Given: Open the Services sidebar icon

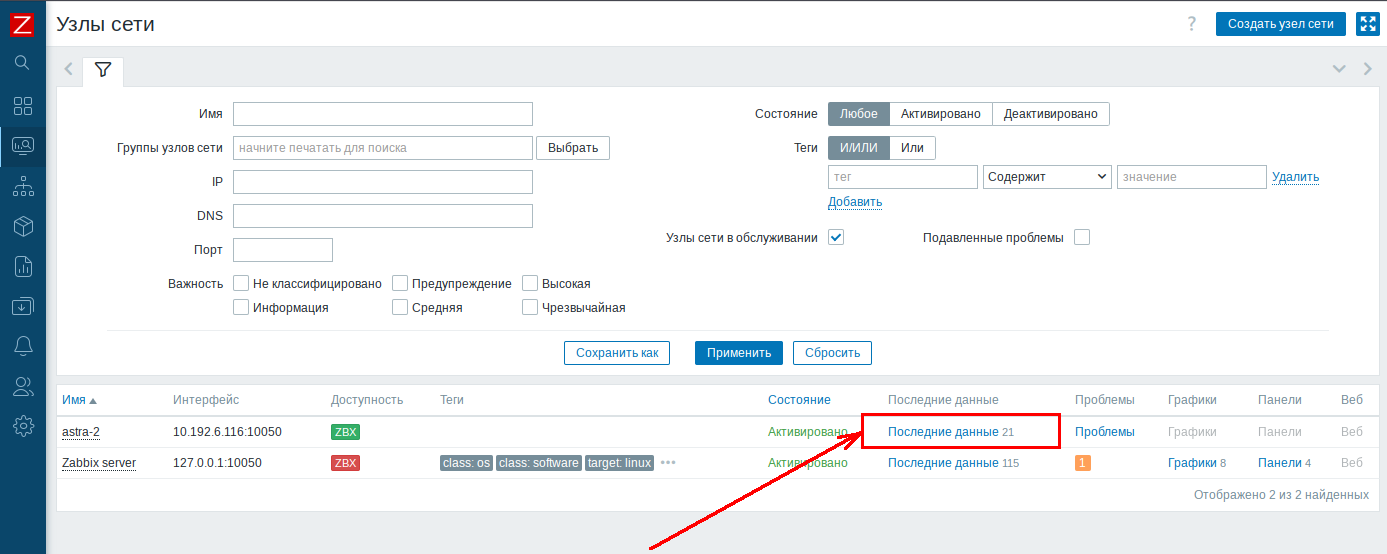Looking at the screenshot, I should [x=22, y=186].
